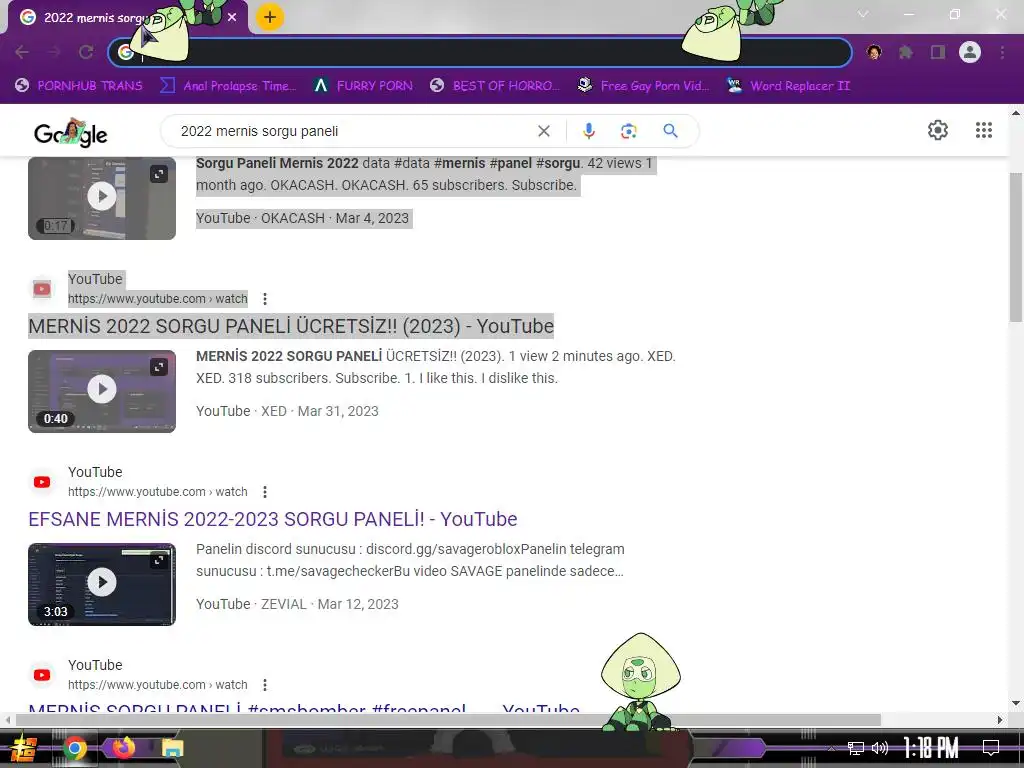The width and height of the screenshot is (1024, 768).
Task: Expand the ZEVIAL video preview icon
Action: coord(159,560)
